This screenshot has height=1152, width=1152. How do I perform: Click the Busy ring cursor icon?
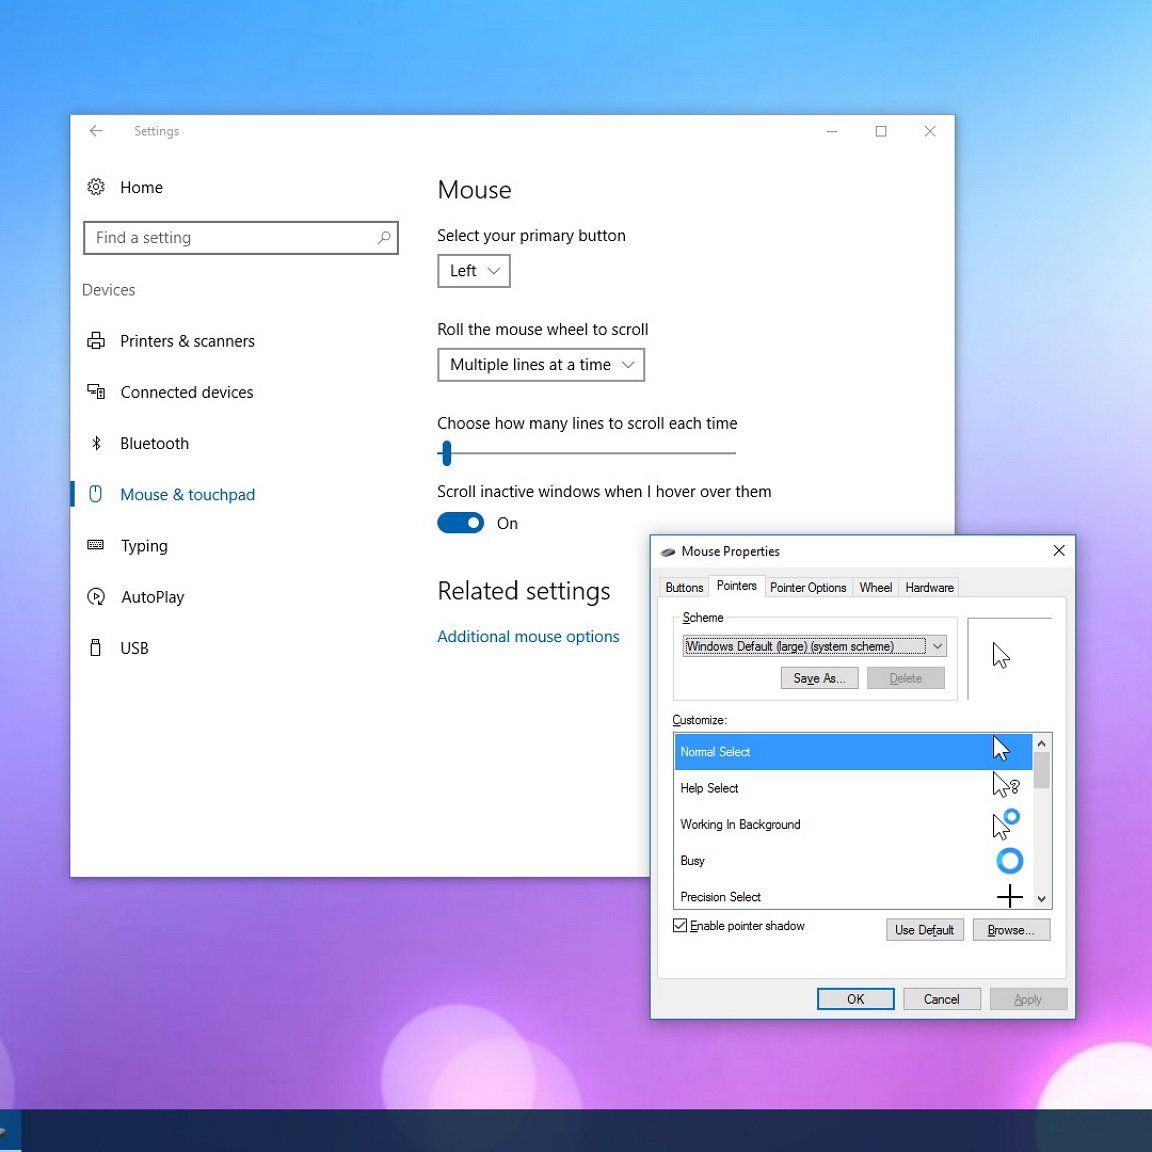tap(1009, 860)
